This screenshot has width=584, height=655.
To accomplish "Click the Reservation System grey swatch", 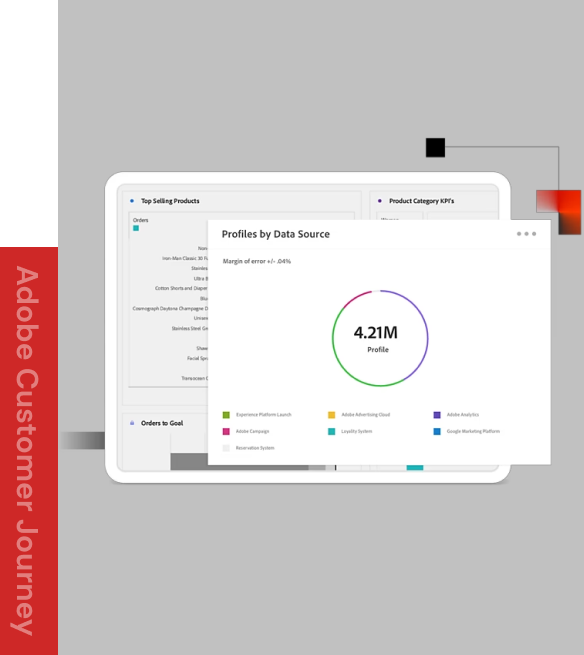I will [226, 448].
